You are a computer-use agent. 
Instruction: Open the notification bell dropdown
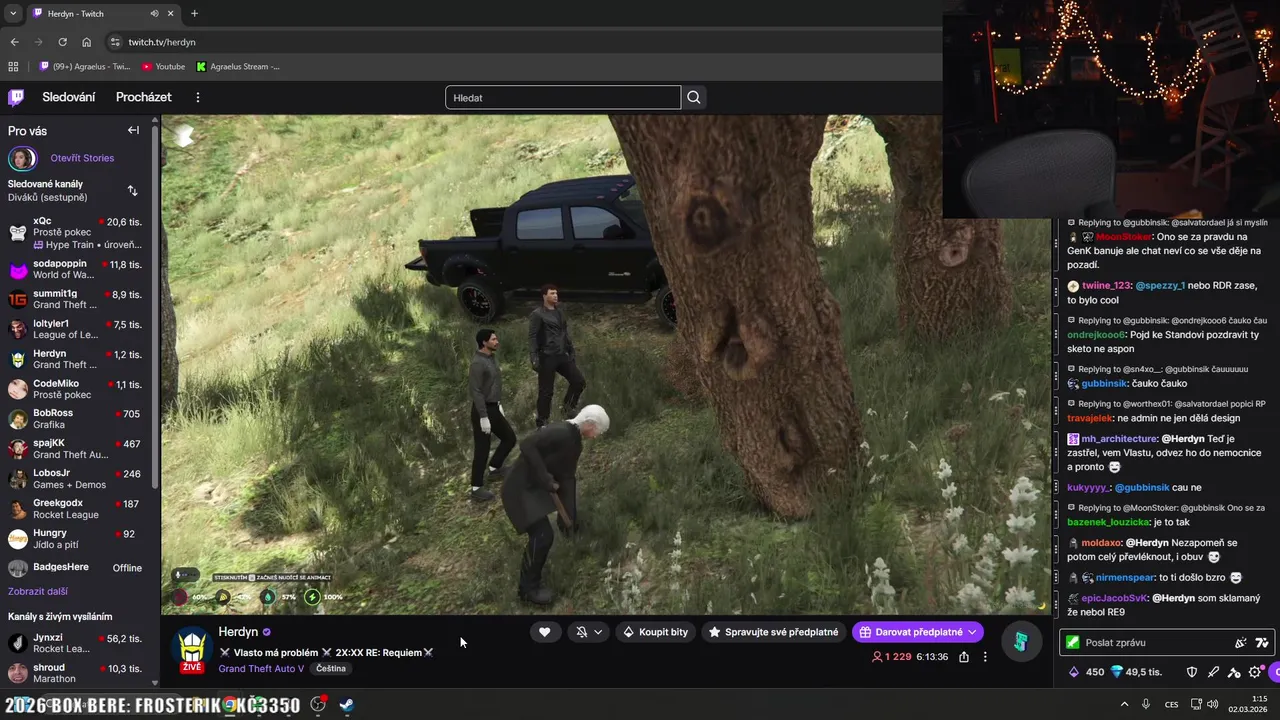(x=588, y=632)
